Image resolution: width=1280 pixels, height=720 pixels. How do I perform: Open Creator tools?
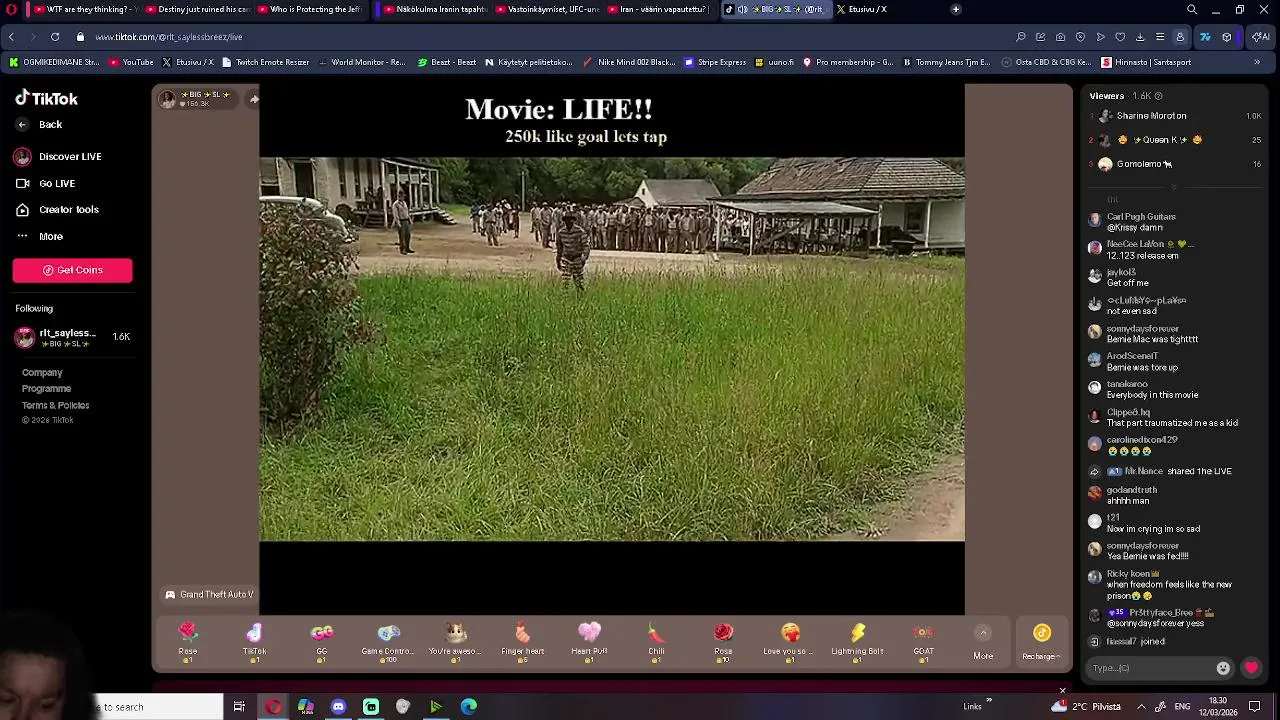[x=57, y=210]
